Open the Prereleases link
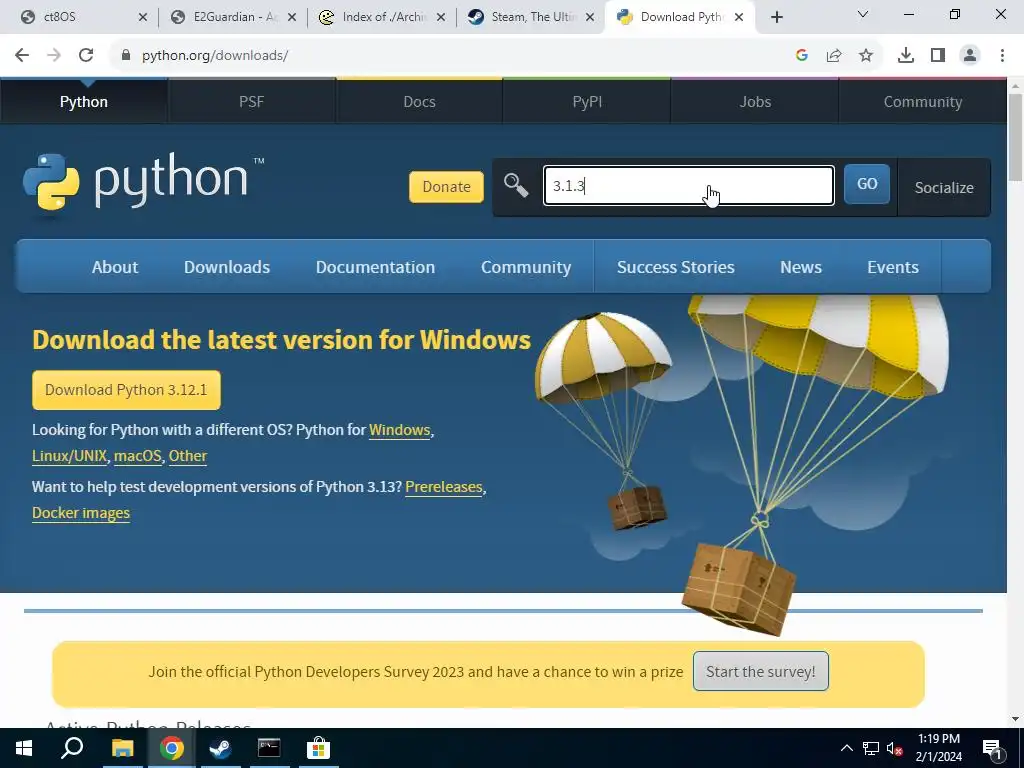 [443, 487]
